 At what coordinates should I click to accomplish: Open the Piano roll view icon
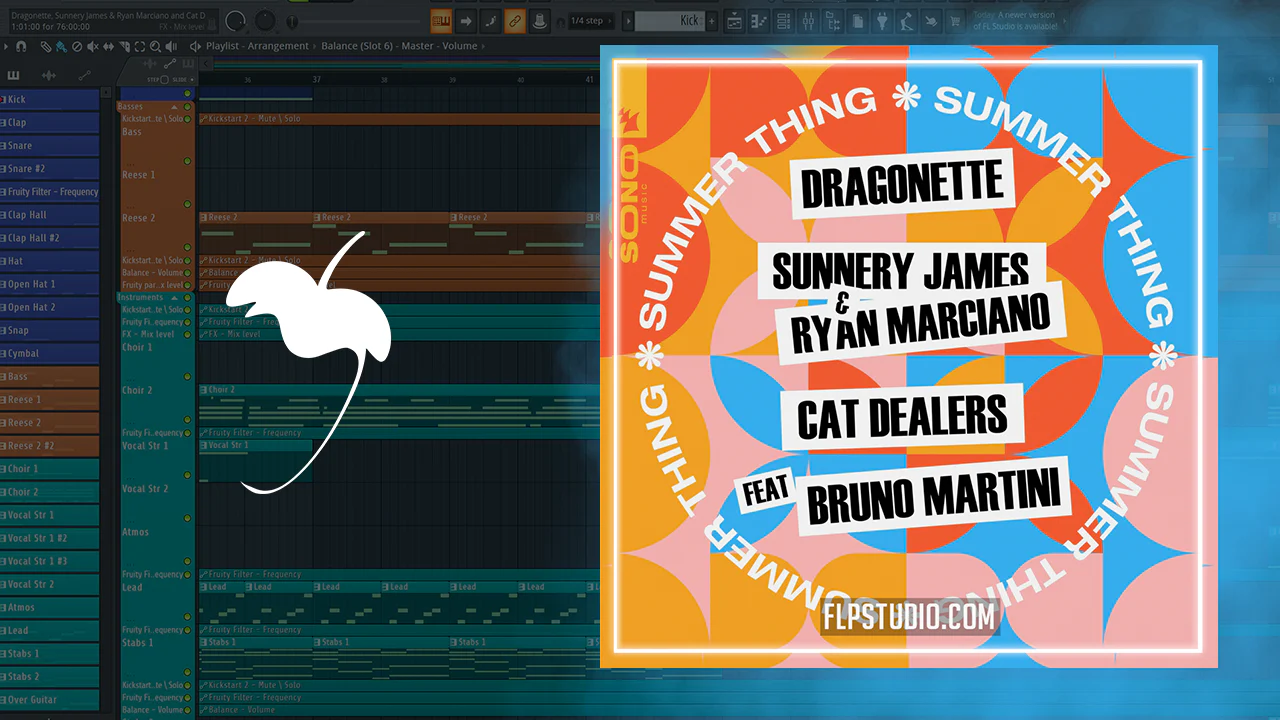(x=760, y=20)
